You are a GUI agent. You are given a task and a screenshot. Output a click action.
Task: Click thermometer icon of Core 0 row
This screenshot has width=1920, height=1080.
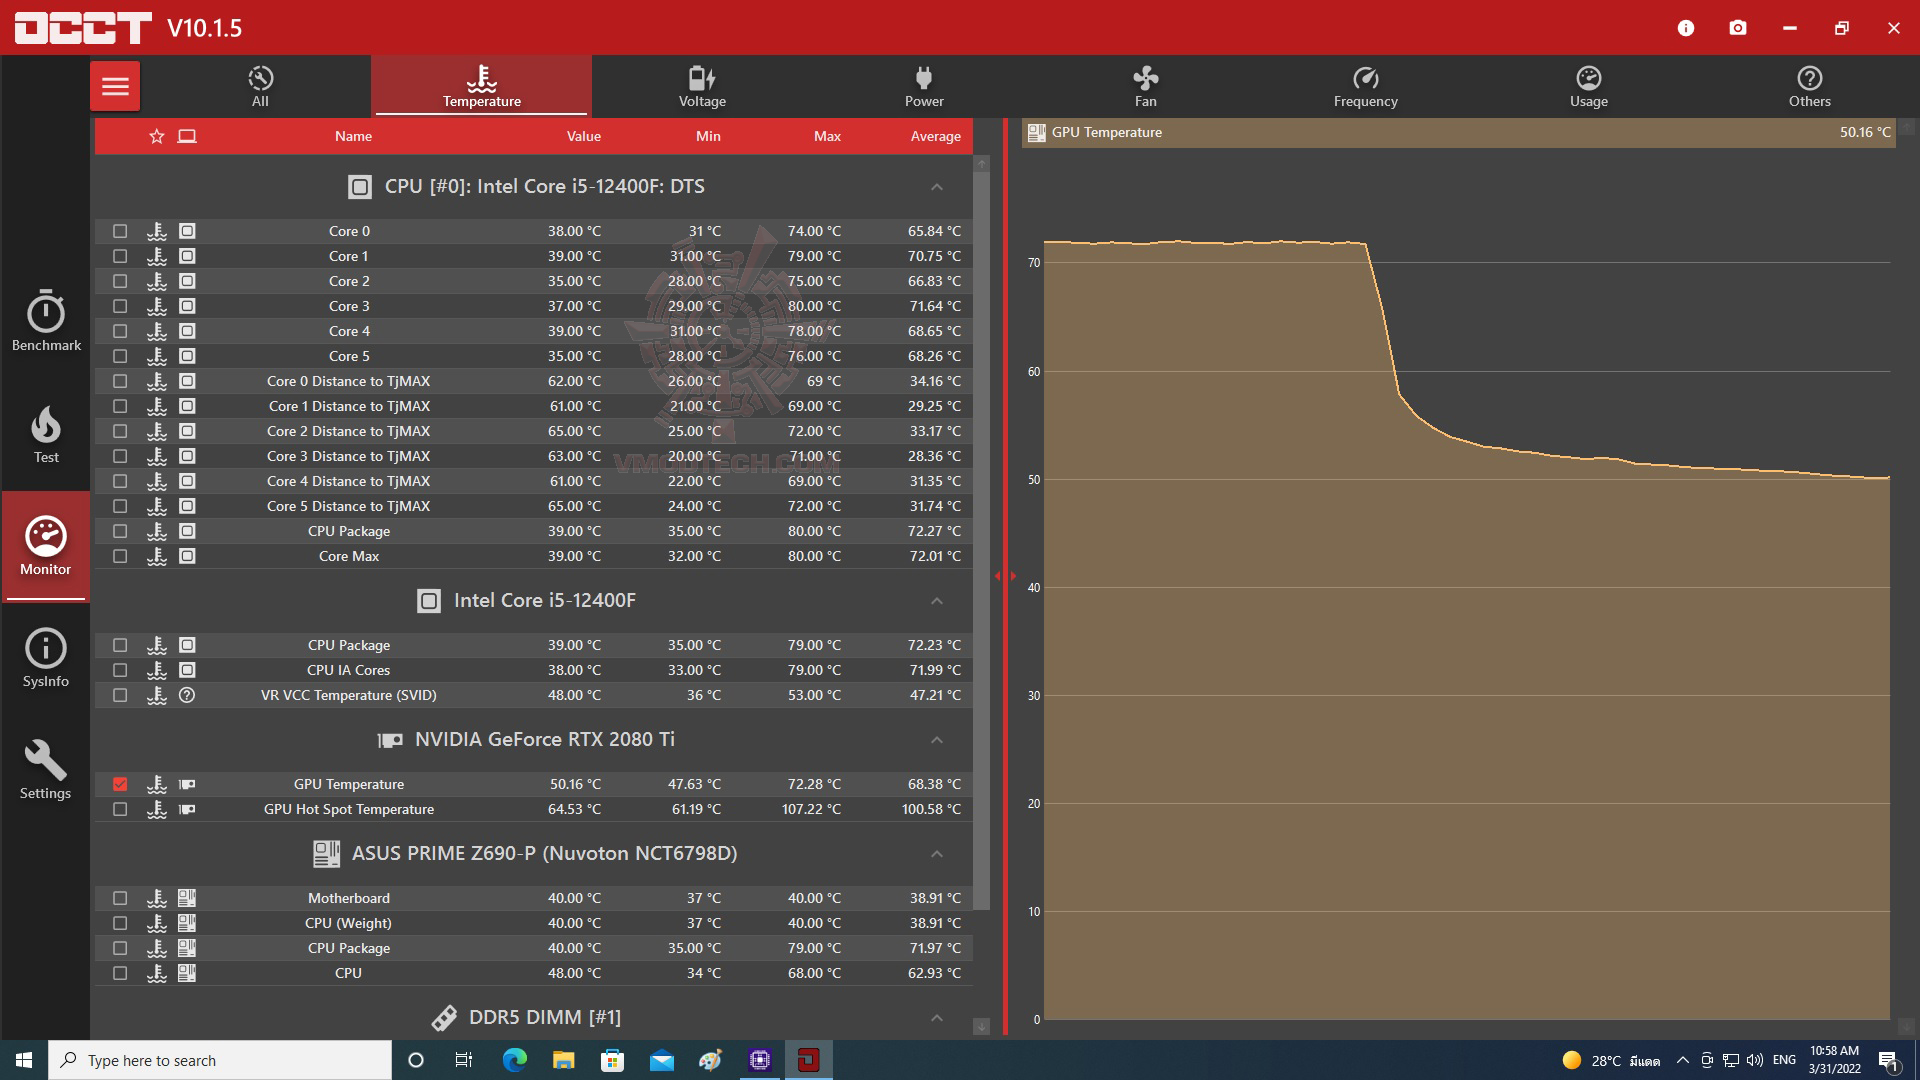coord(156,231)
